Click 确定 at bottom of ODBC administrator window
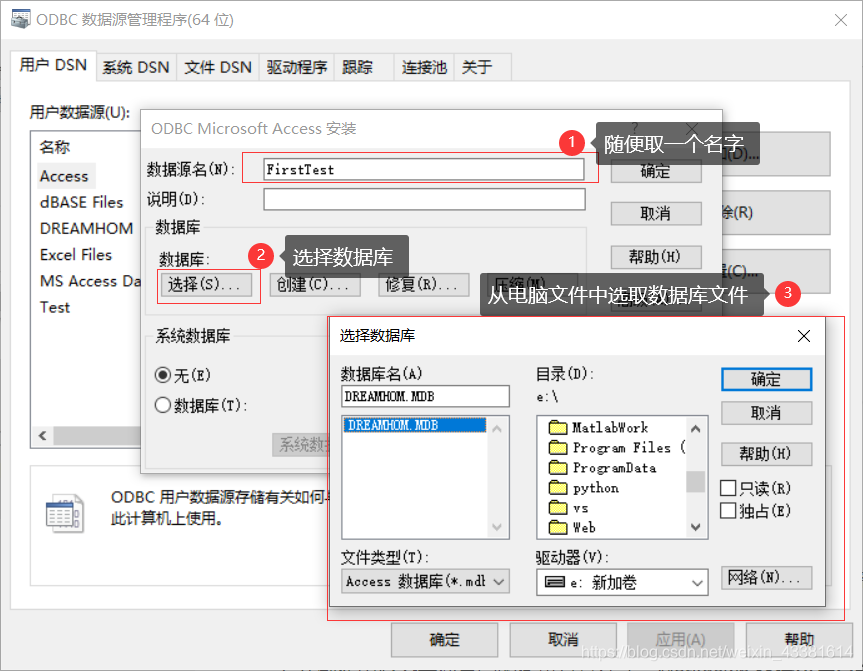This screenshot has width=863, height=671. (445, 640)
